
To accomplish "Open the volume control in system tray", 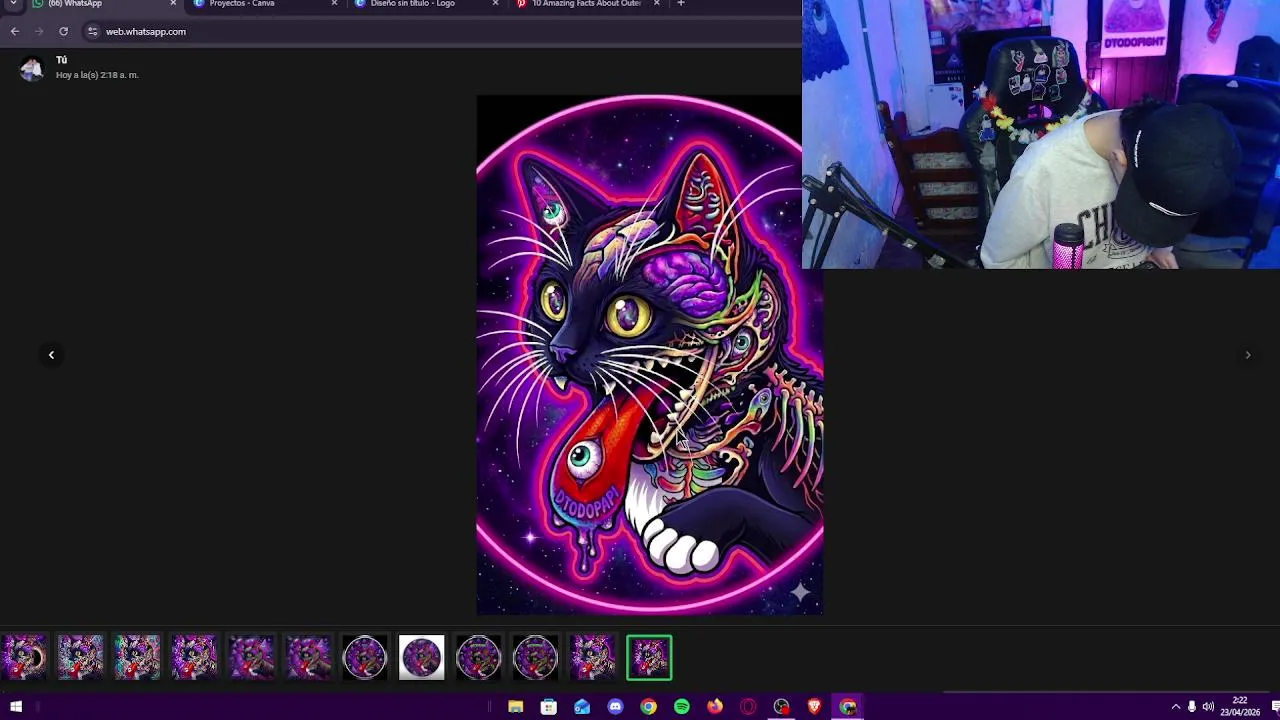I will click(x=1208, y=707).
